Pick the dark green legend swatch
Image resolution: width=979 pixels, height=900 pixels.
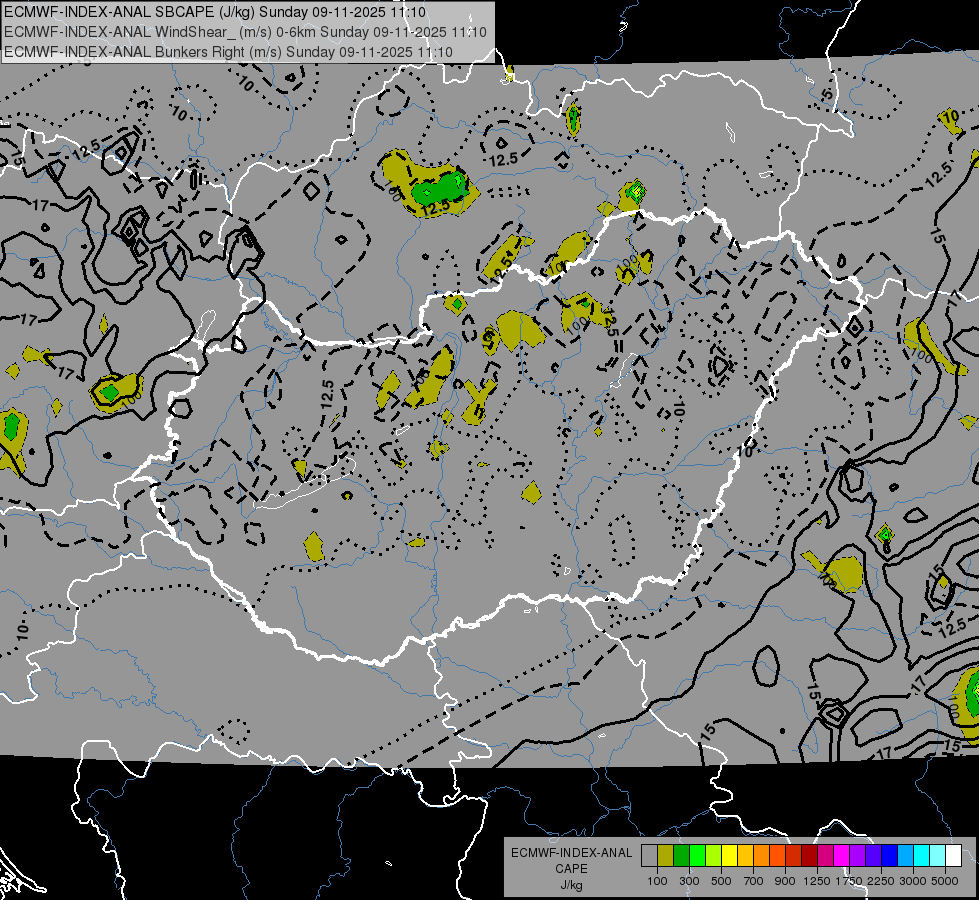(x=681, y=856)
